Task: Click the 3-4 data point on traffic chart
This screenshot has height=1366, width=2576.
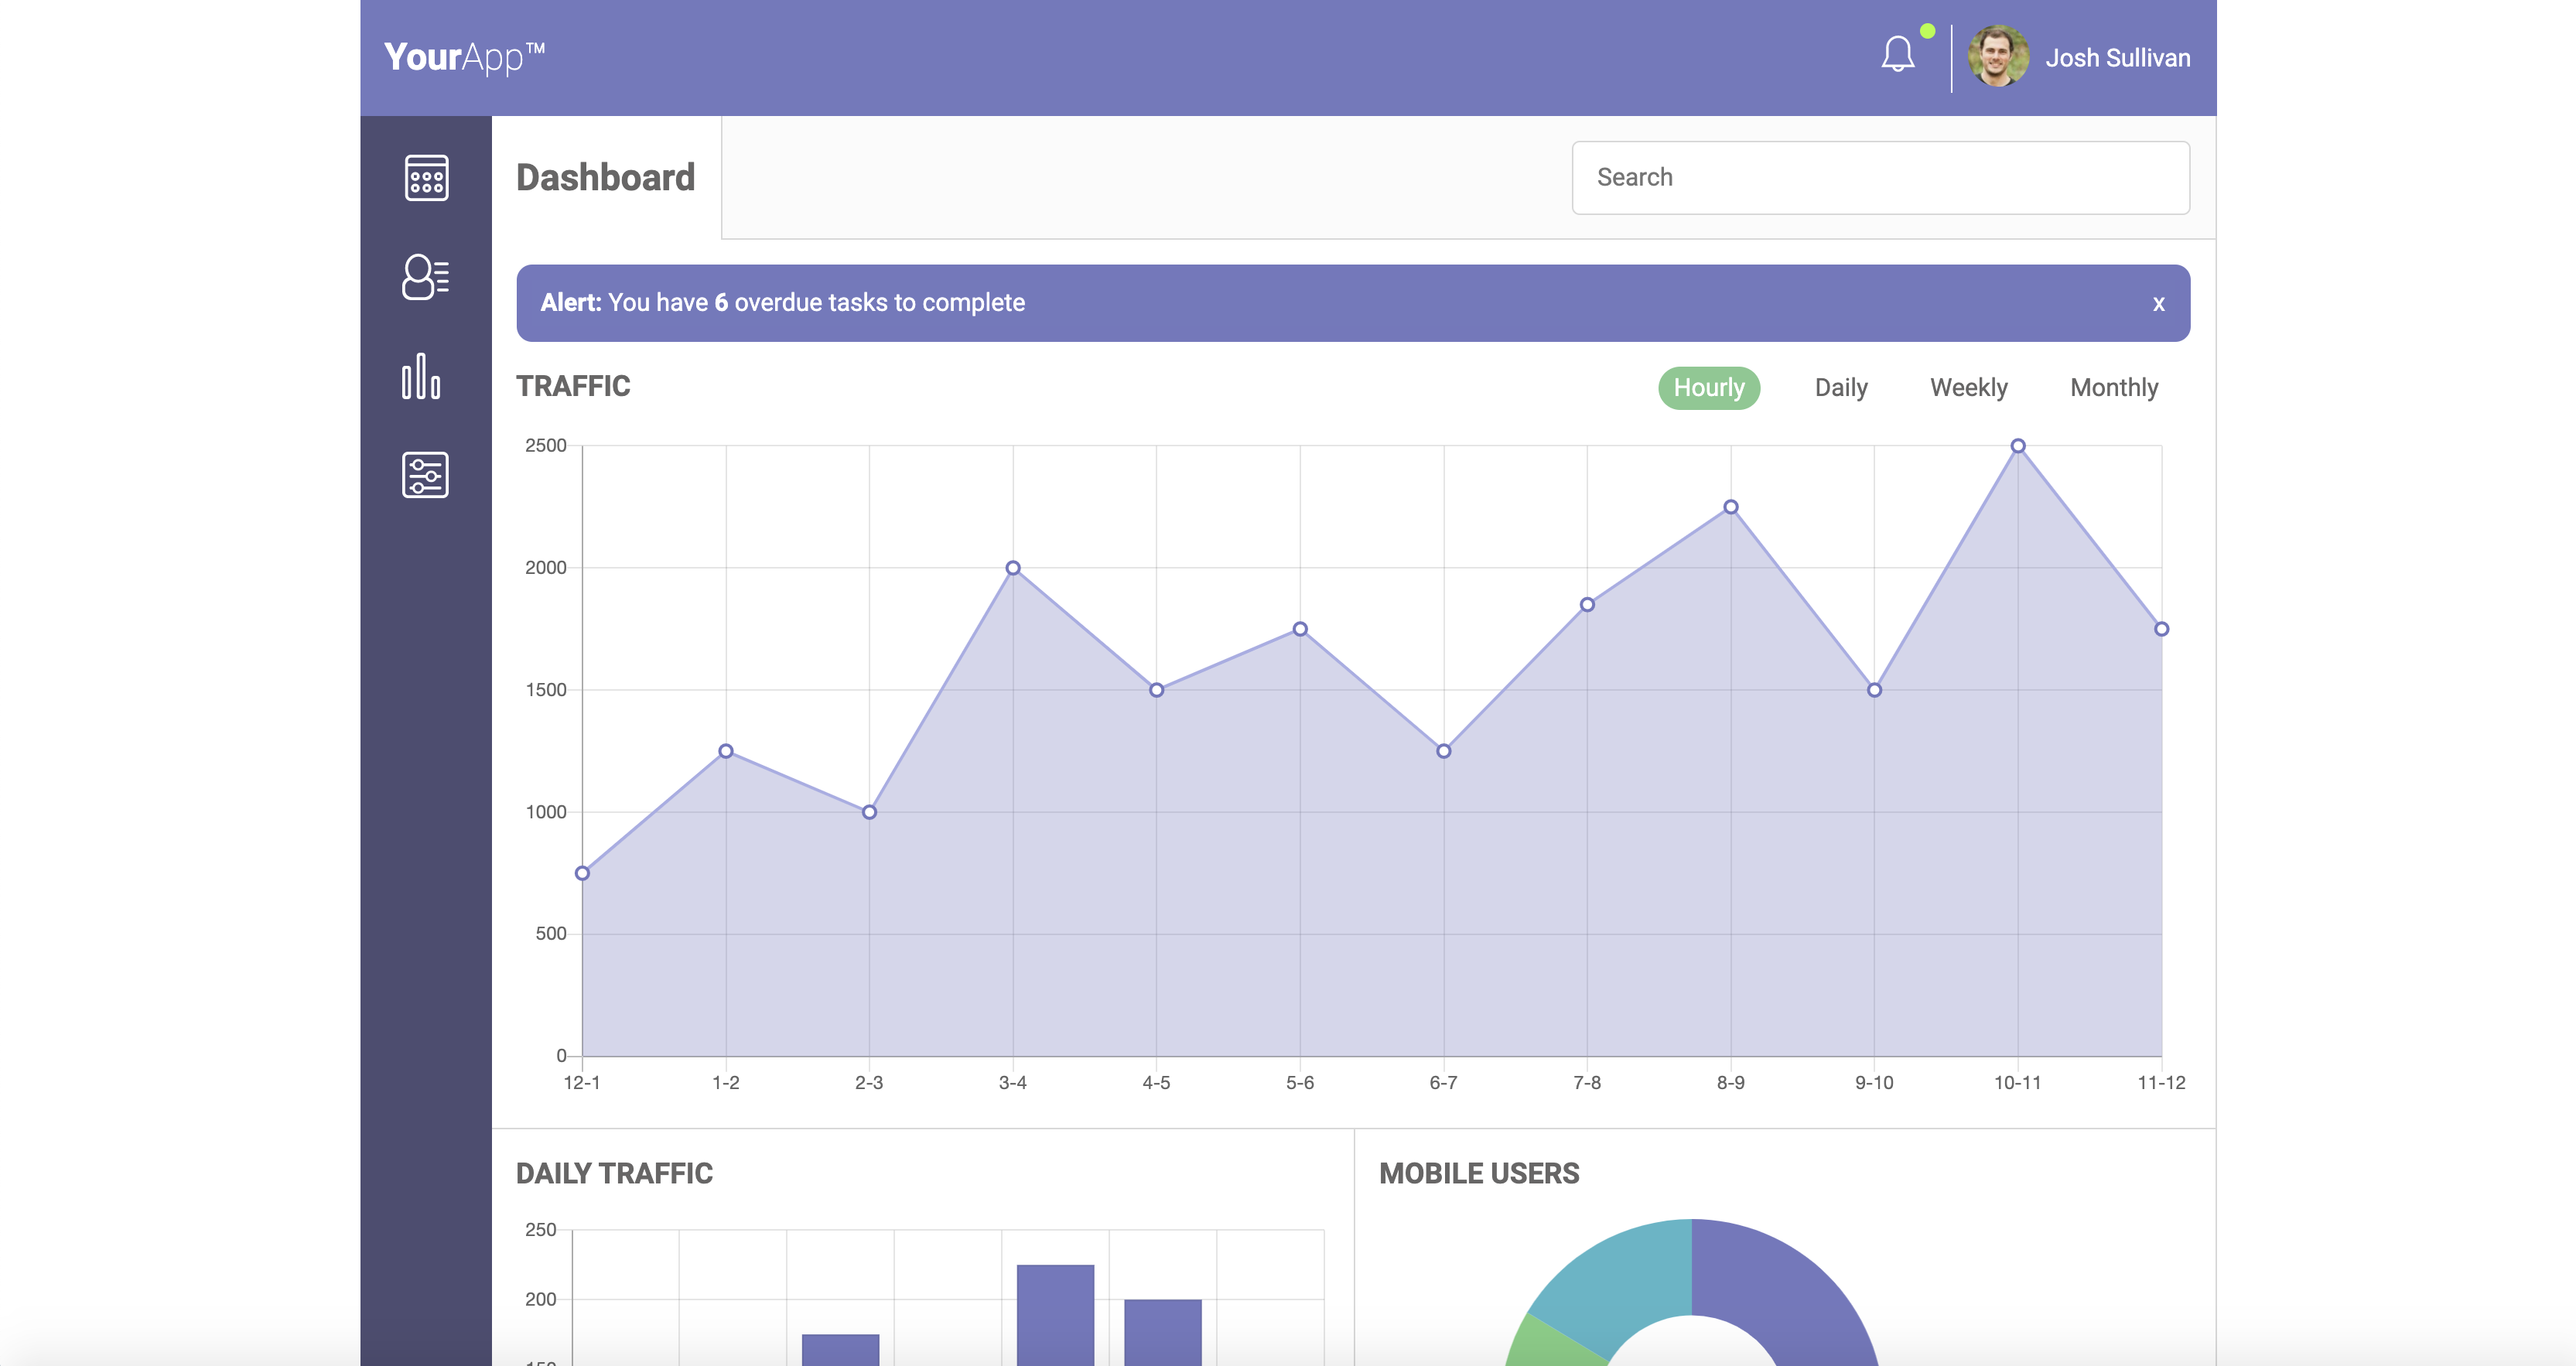Action: (x=1013, y=568)
